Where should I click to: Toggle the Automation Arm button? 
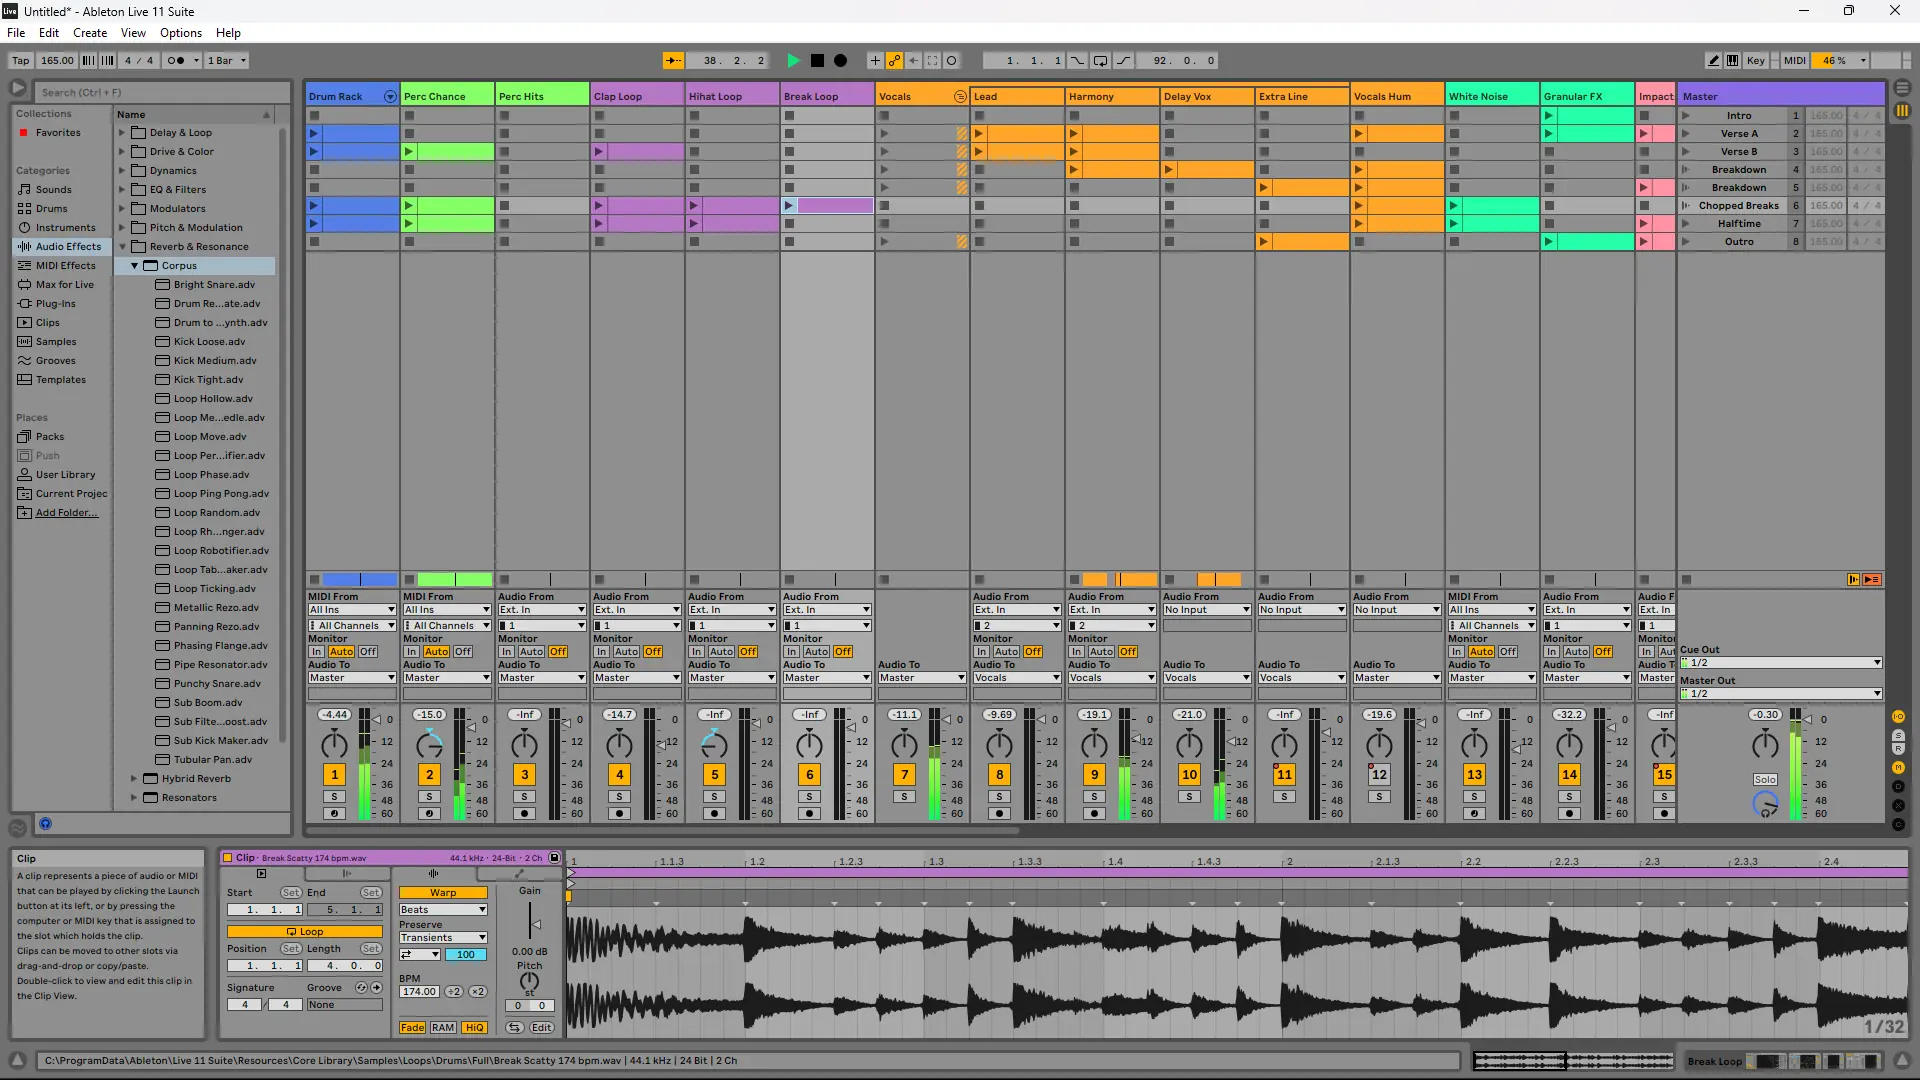(x=894, y=61)
